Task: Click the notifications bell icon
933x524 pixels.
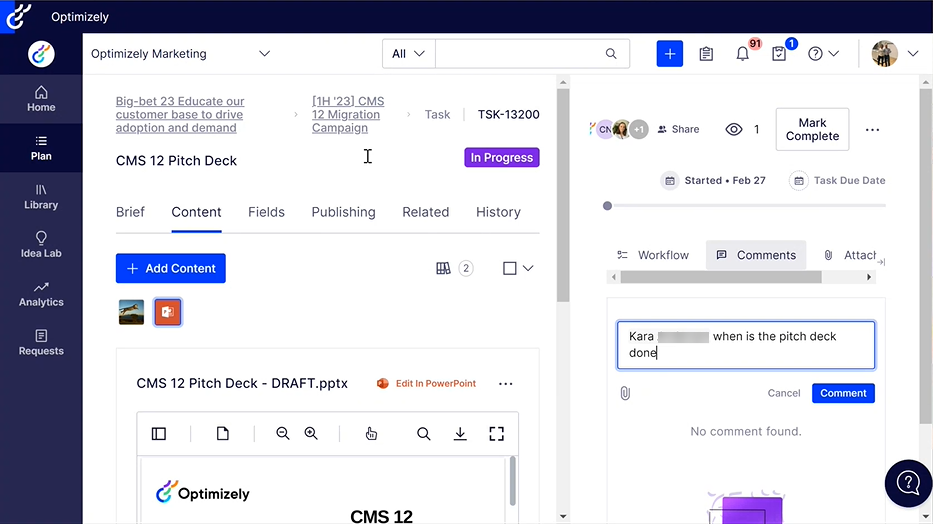Action: tap(742, 54)
